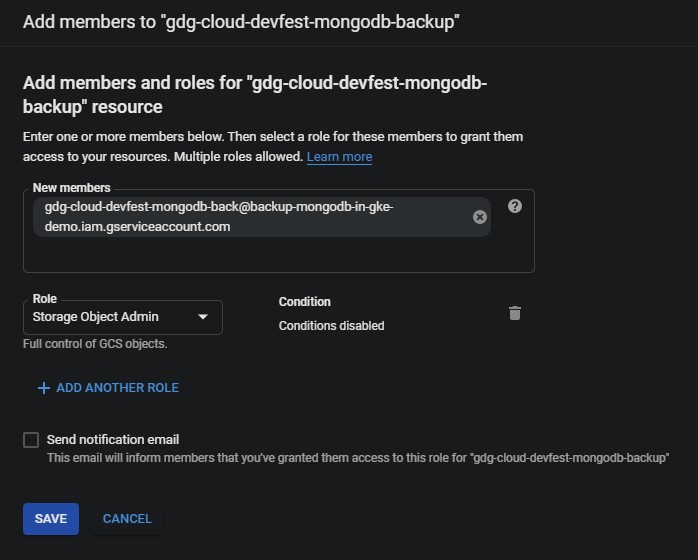Viewport: 698px width, 560px height.
Task: Open the Storage Object Admin role selector
Action: [x=110, y=317]
